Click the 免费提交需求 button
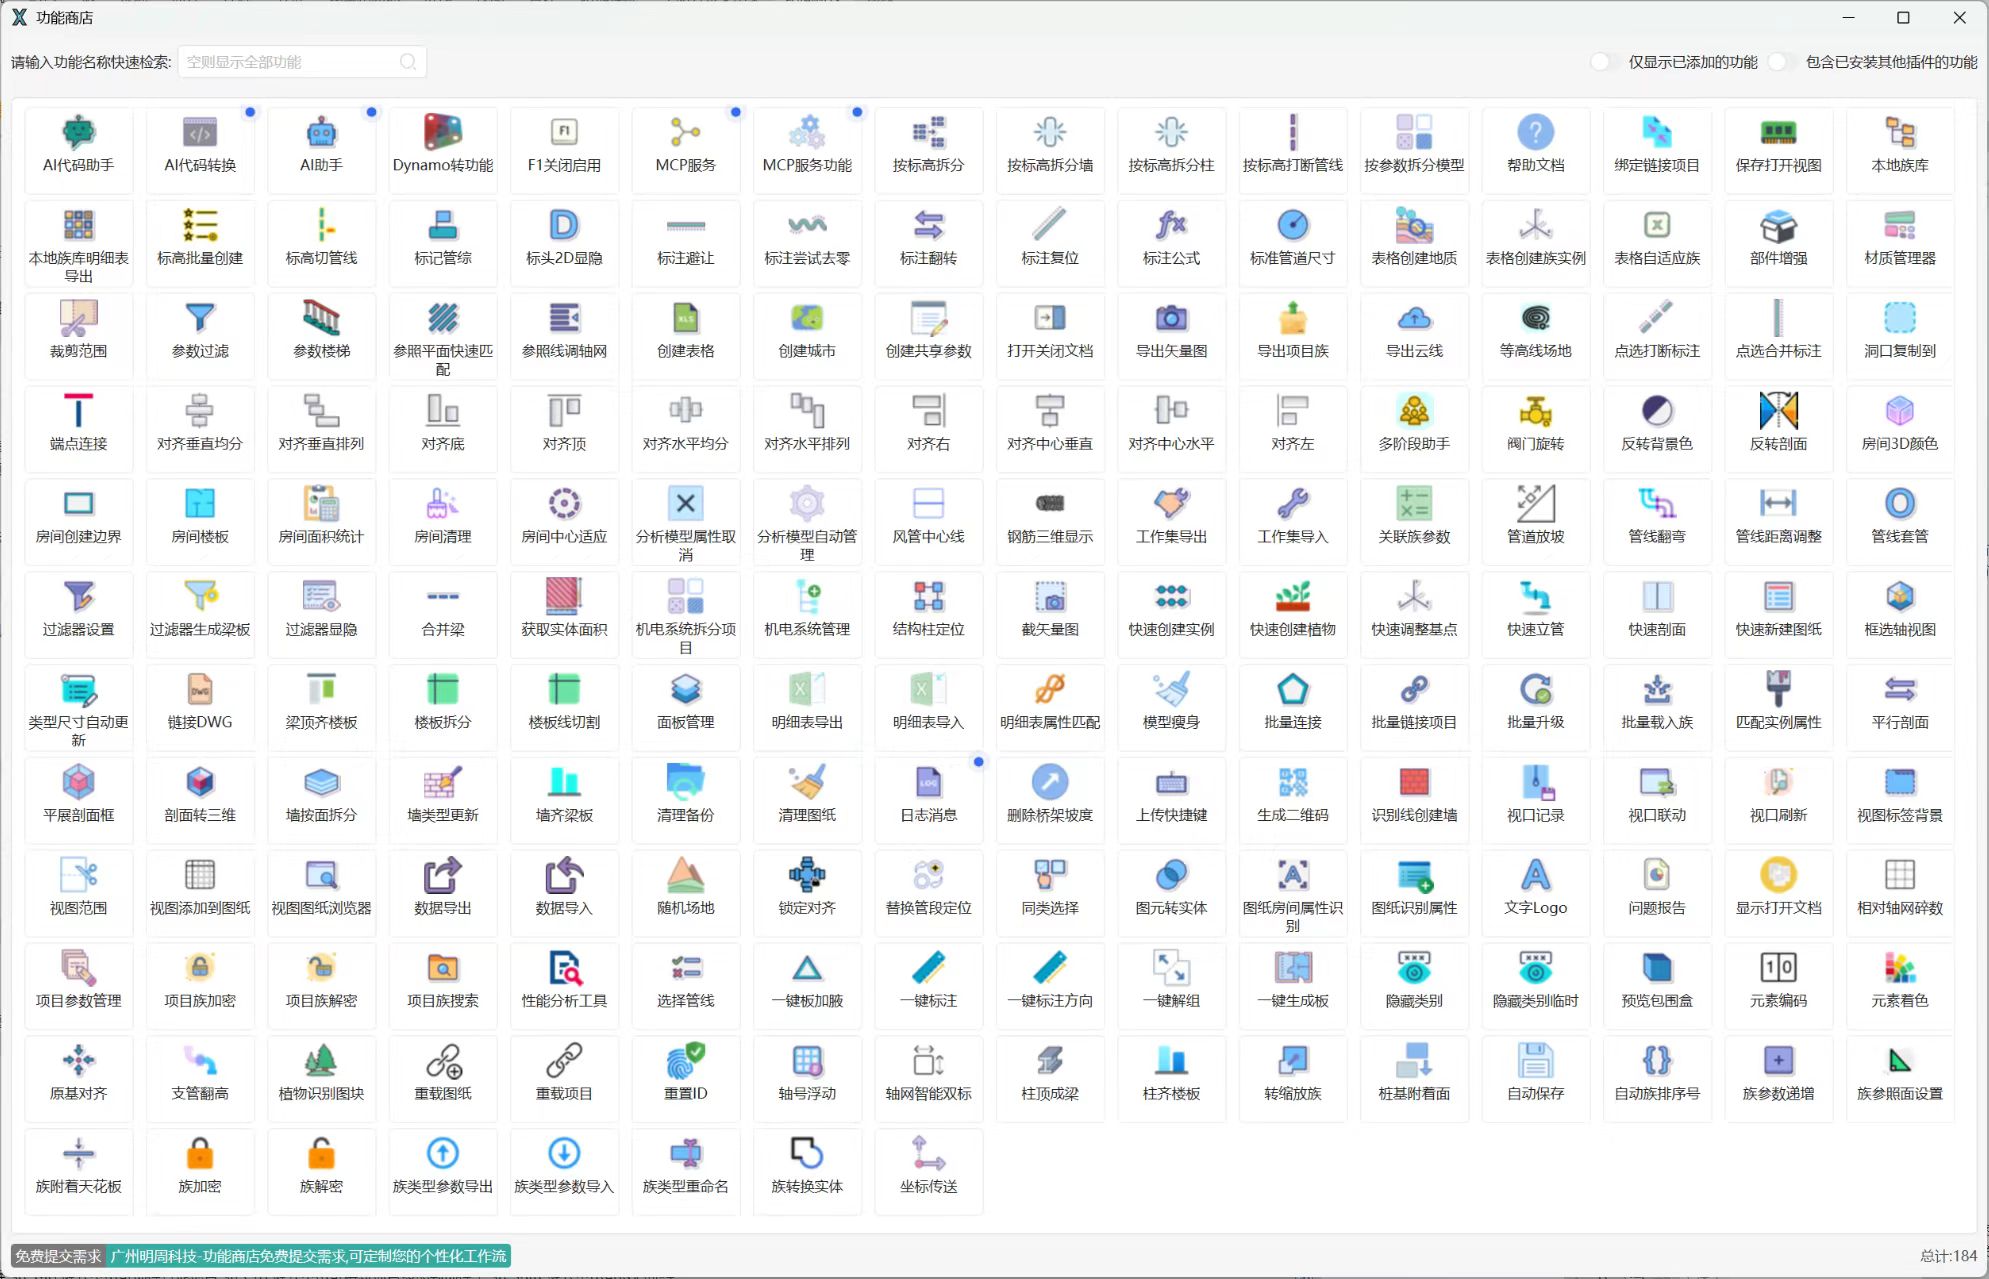Viewport: 1989px width, 1279px height. (x=58, y=1256)
